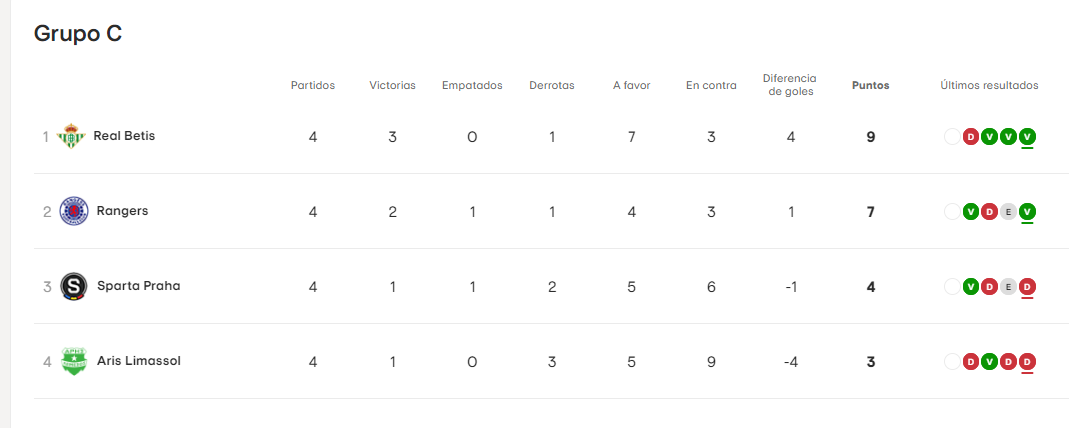Viewport: 1088px width, 428px height.
Task: Click Sparta Praha's underlined latest defeat badge
Action: tap(1028, 286)
